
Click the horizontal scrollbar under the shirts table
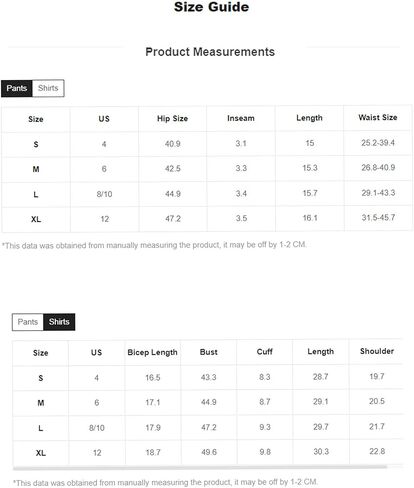pos(200,467)
